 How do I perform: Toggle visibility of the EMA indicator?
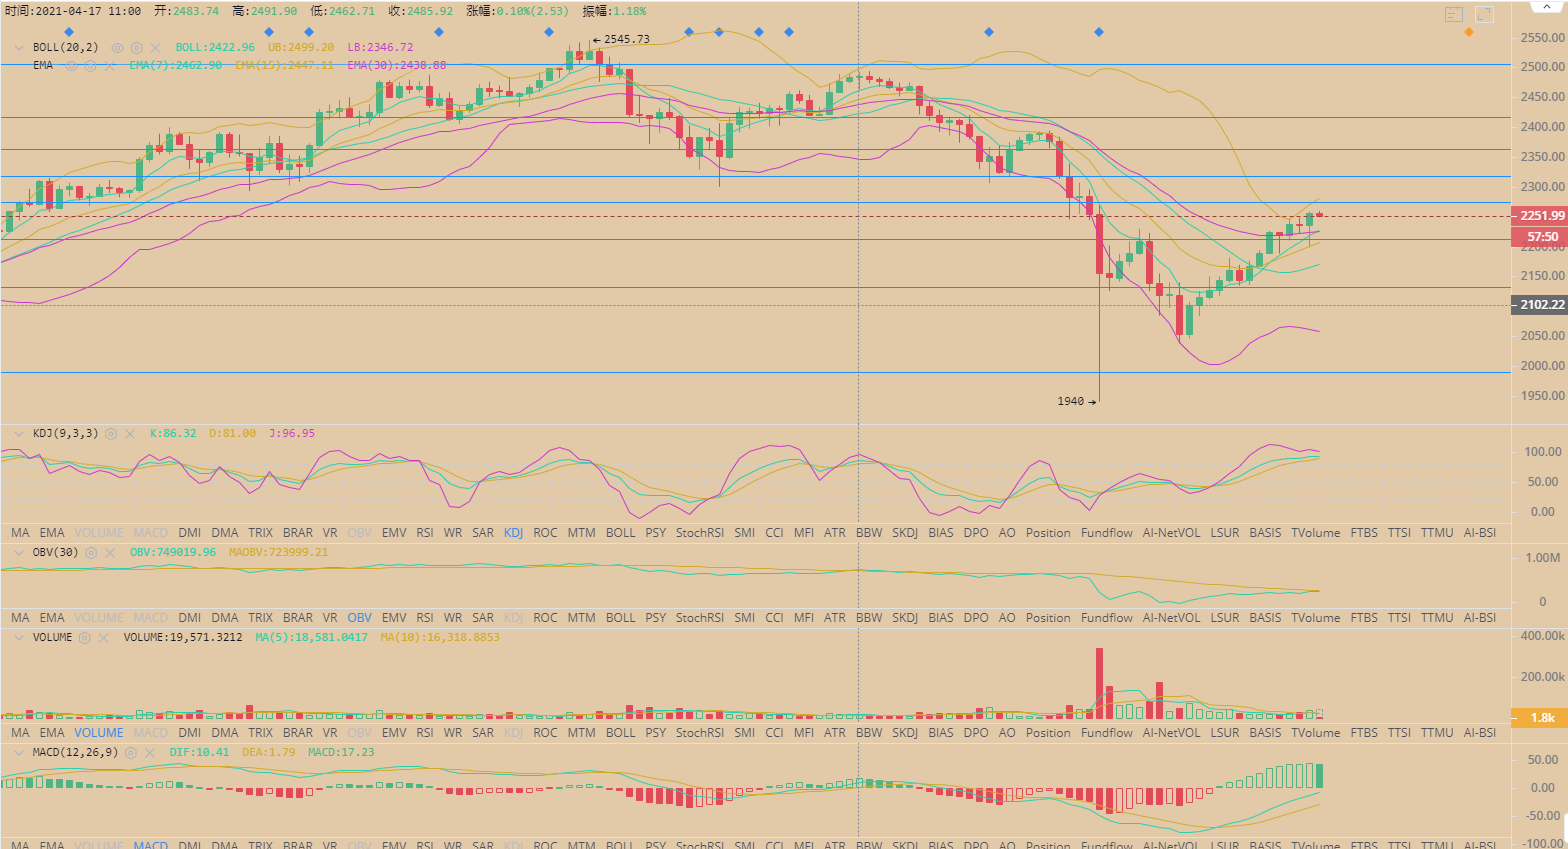coord(71,65)
